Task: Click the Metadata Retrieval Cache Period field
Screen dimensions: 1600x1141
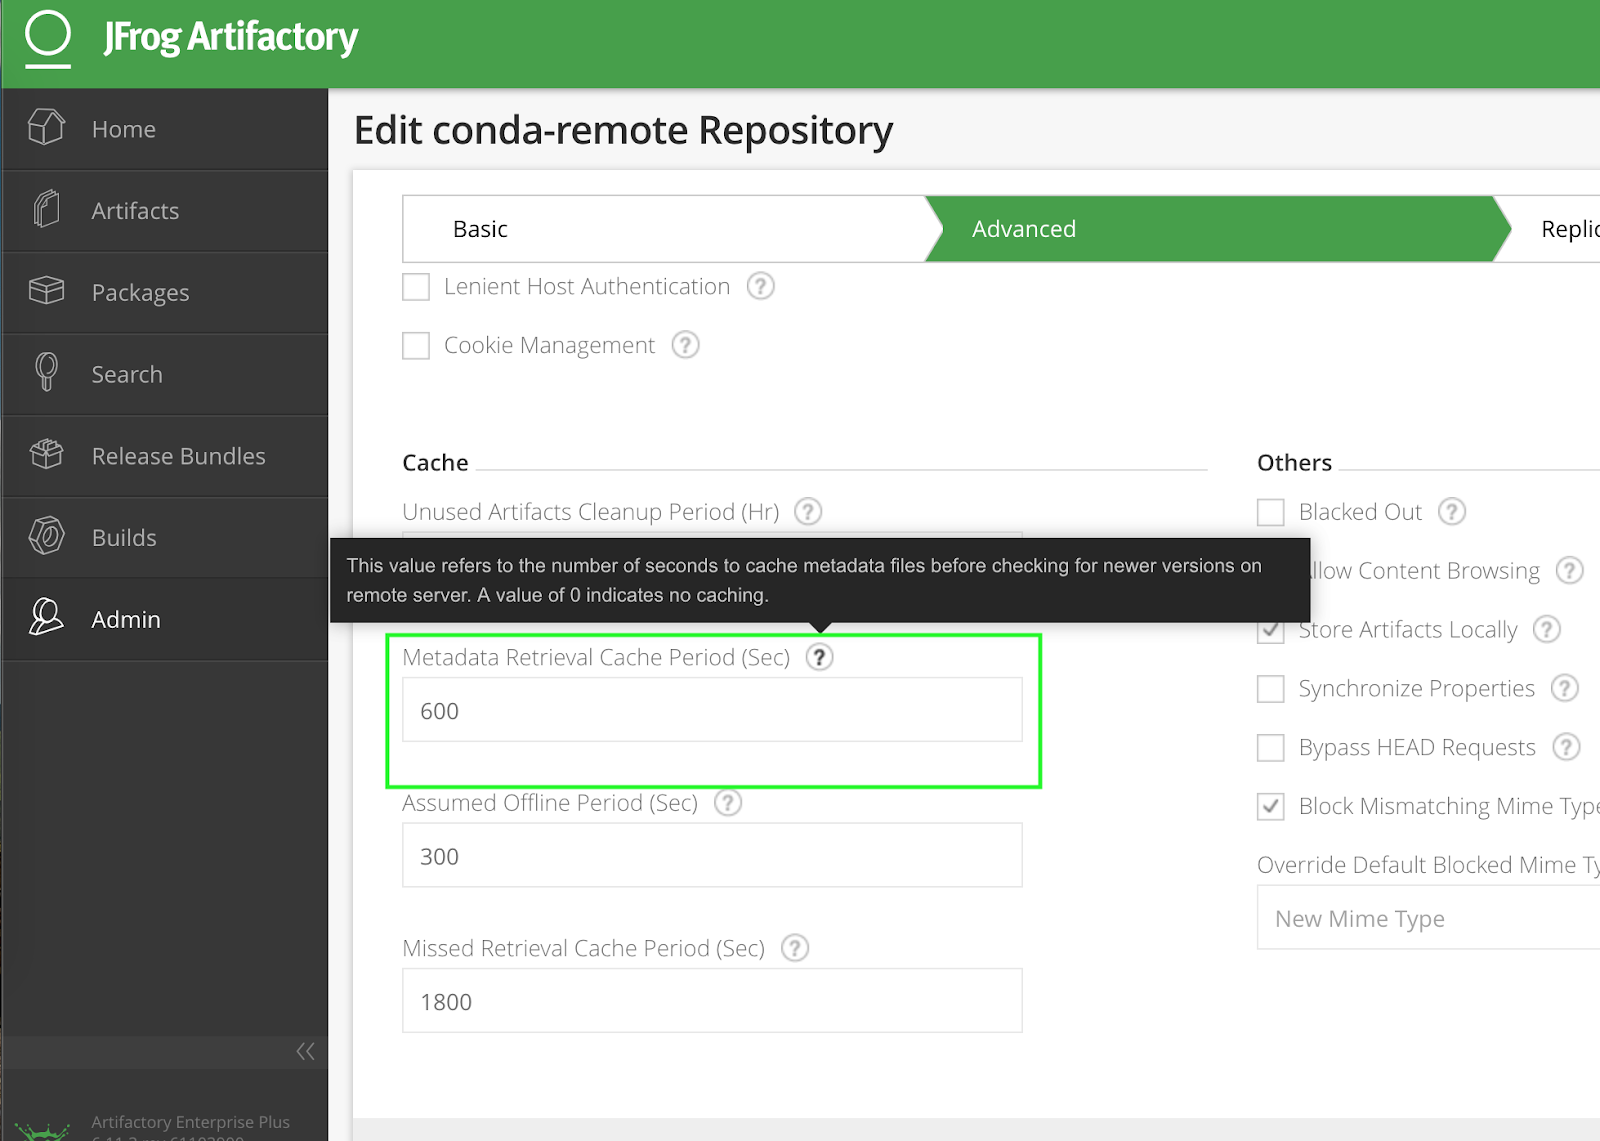Action: click(712, 710)
